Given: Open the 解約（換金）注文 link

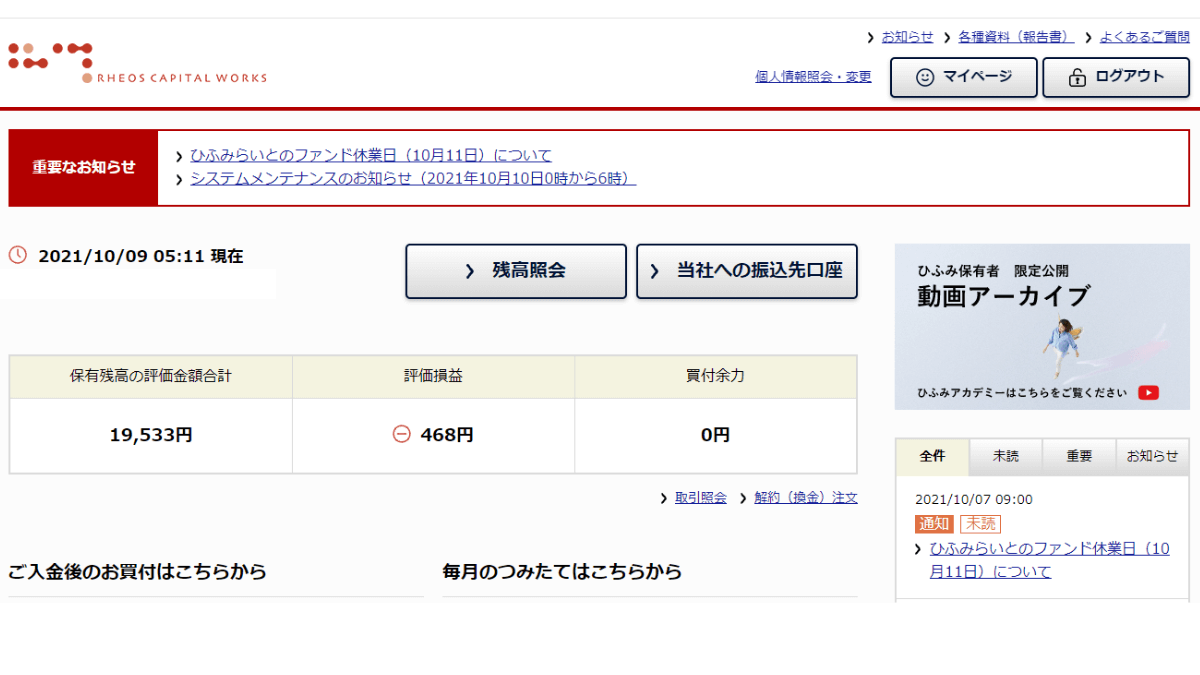Looking at the screenshot, I should [805, 498].
